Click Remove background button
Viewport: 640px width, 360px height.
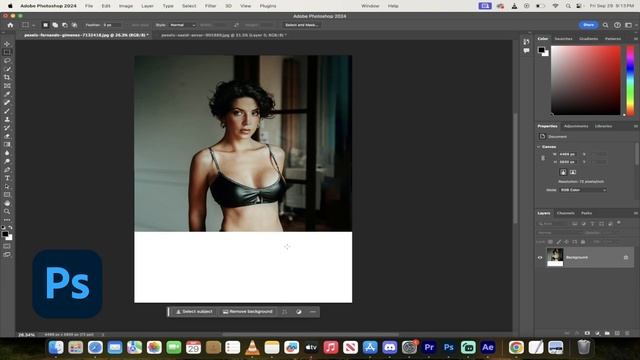(248, 312)
